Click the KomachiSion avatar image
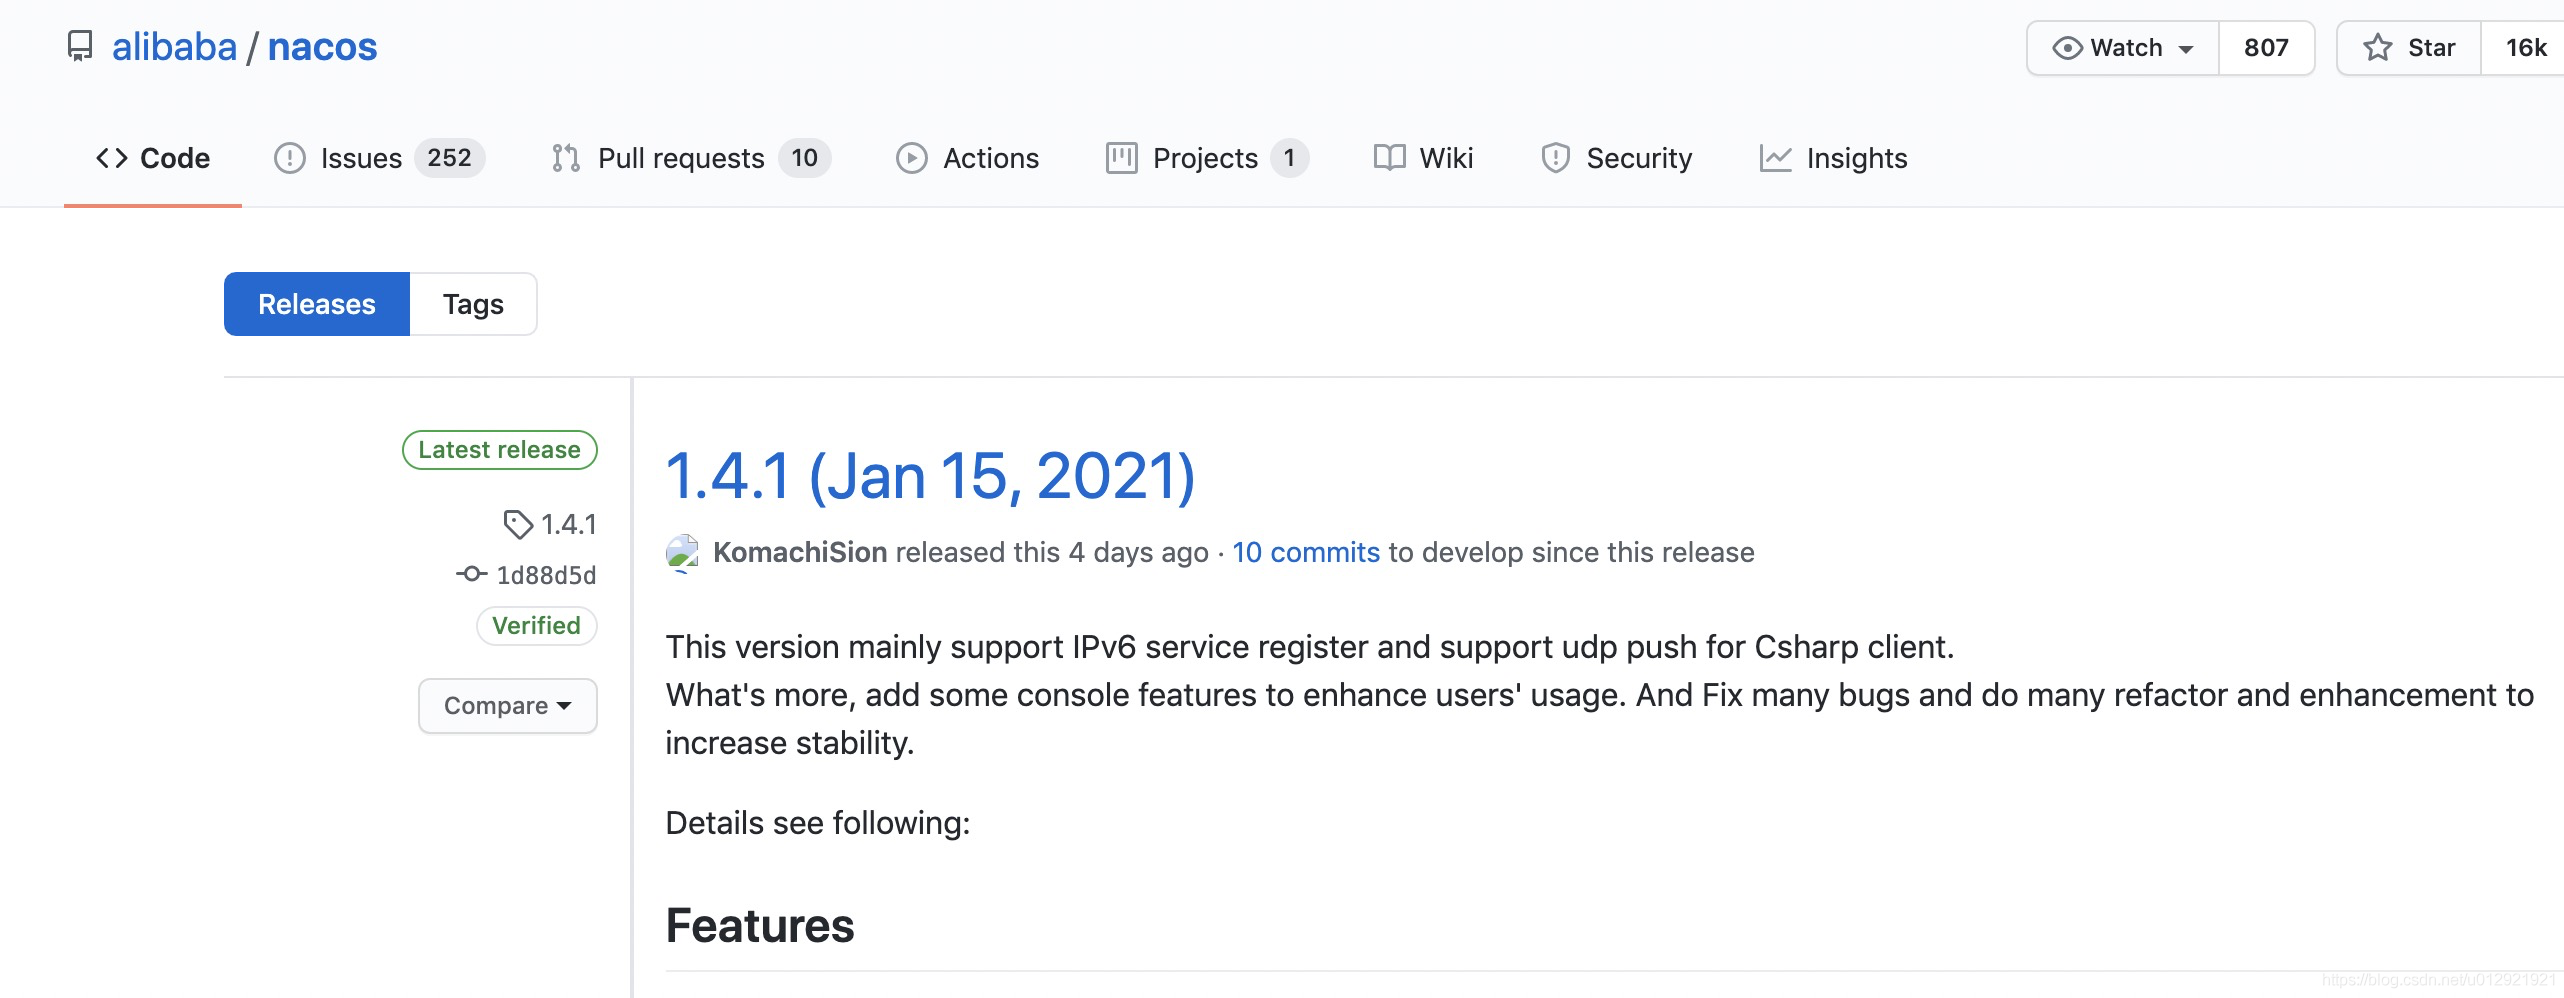2564x998 pixels. [x=682, y=553]
